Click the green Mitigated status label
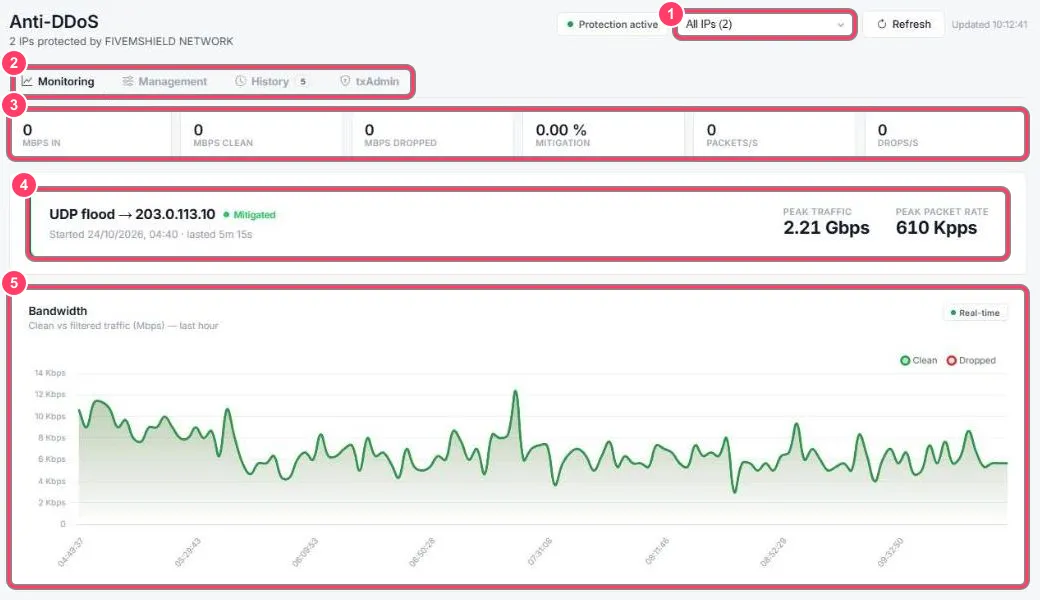Image resolution: width=1040 pixels, height=600 pixels. 249,215
